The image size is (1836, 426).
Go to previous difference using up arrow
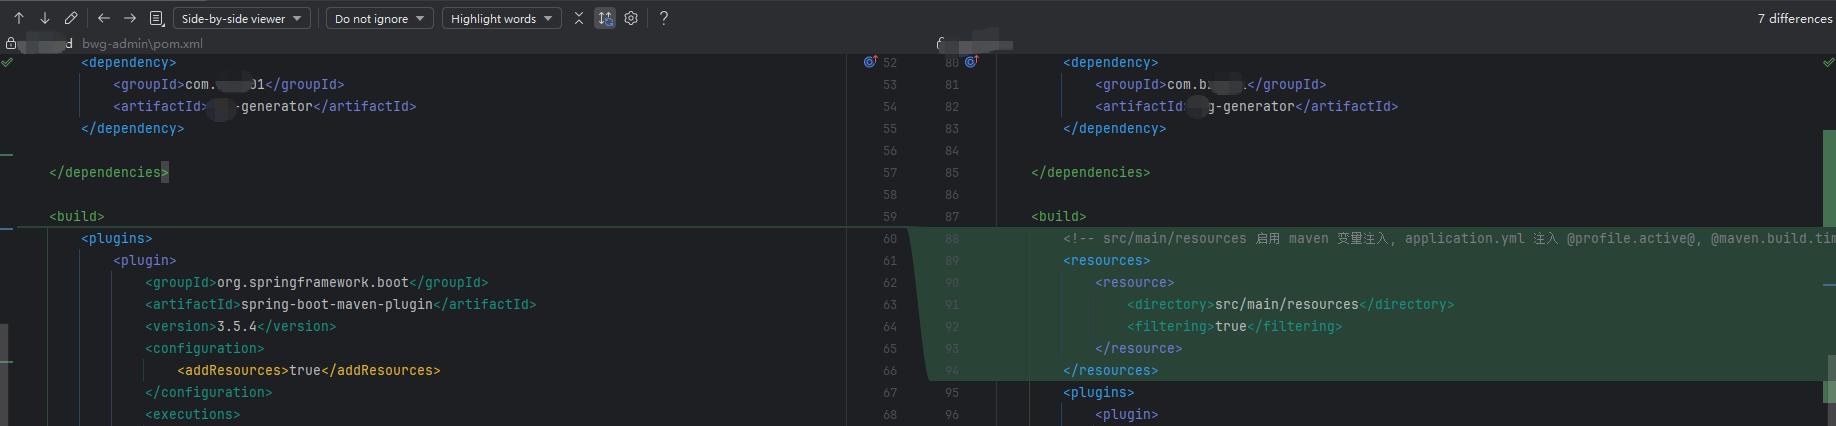click(x=19, y=18)
